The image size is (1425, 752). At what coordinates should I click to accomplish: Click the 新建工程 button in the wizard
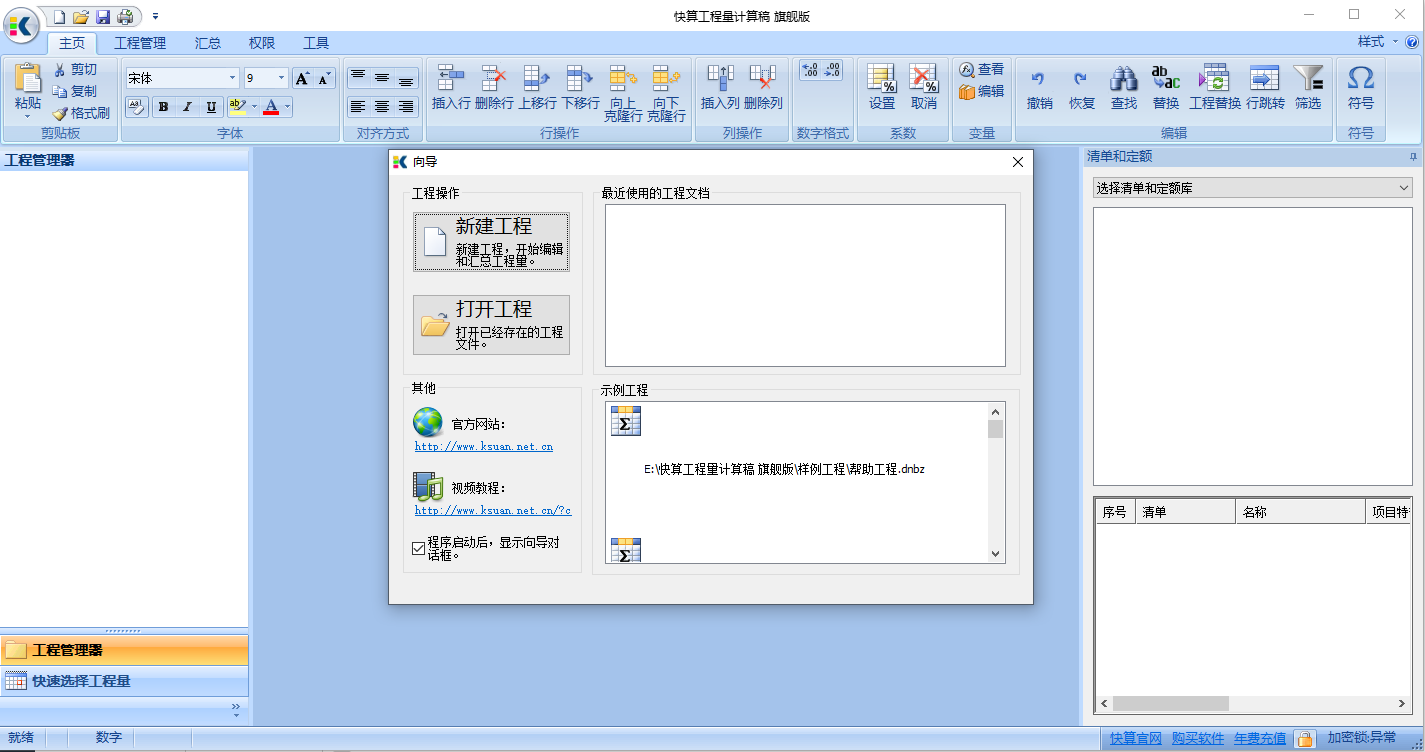(x=491, y=241)
